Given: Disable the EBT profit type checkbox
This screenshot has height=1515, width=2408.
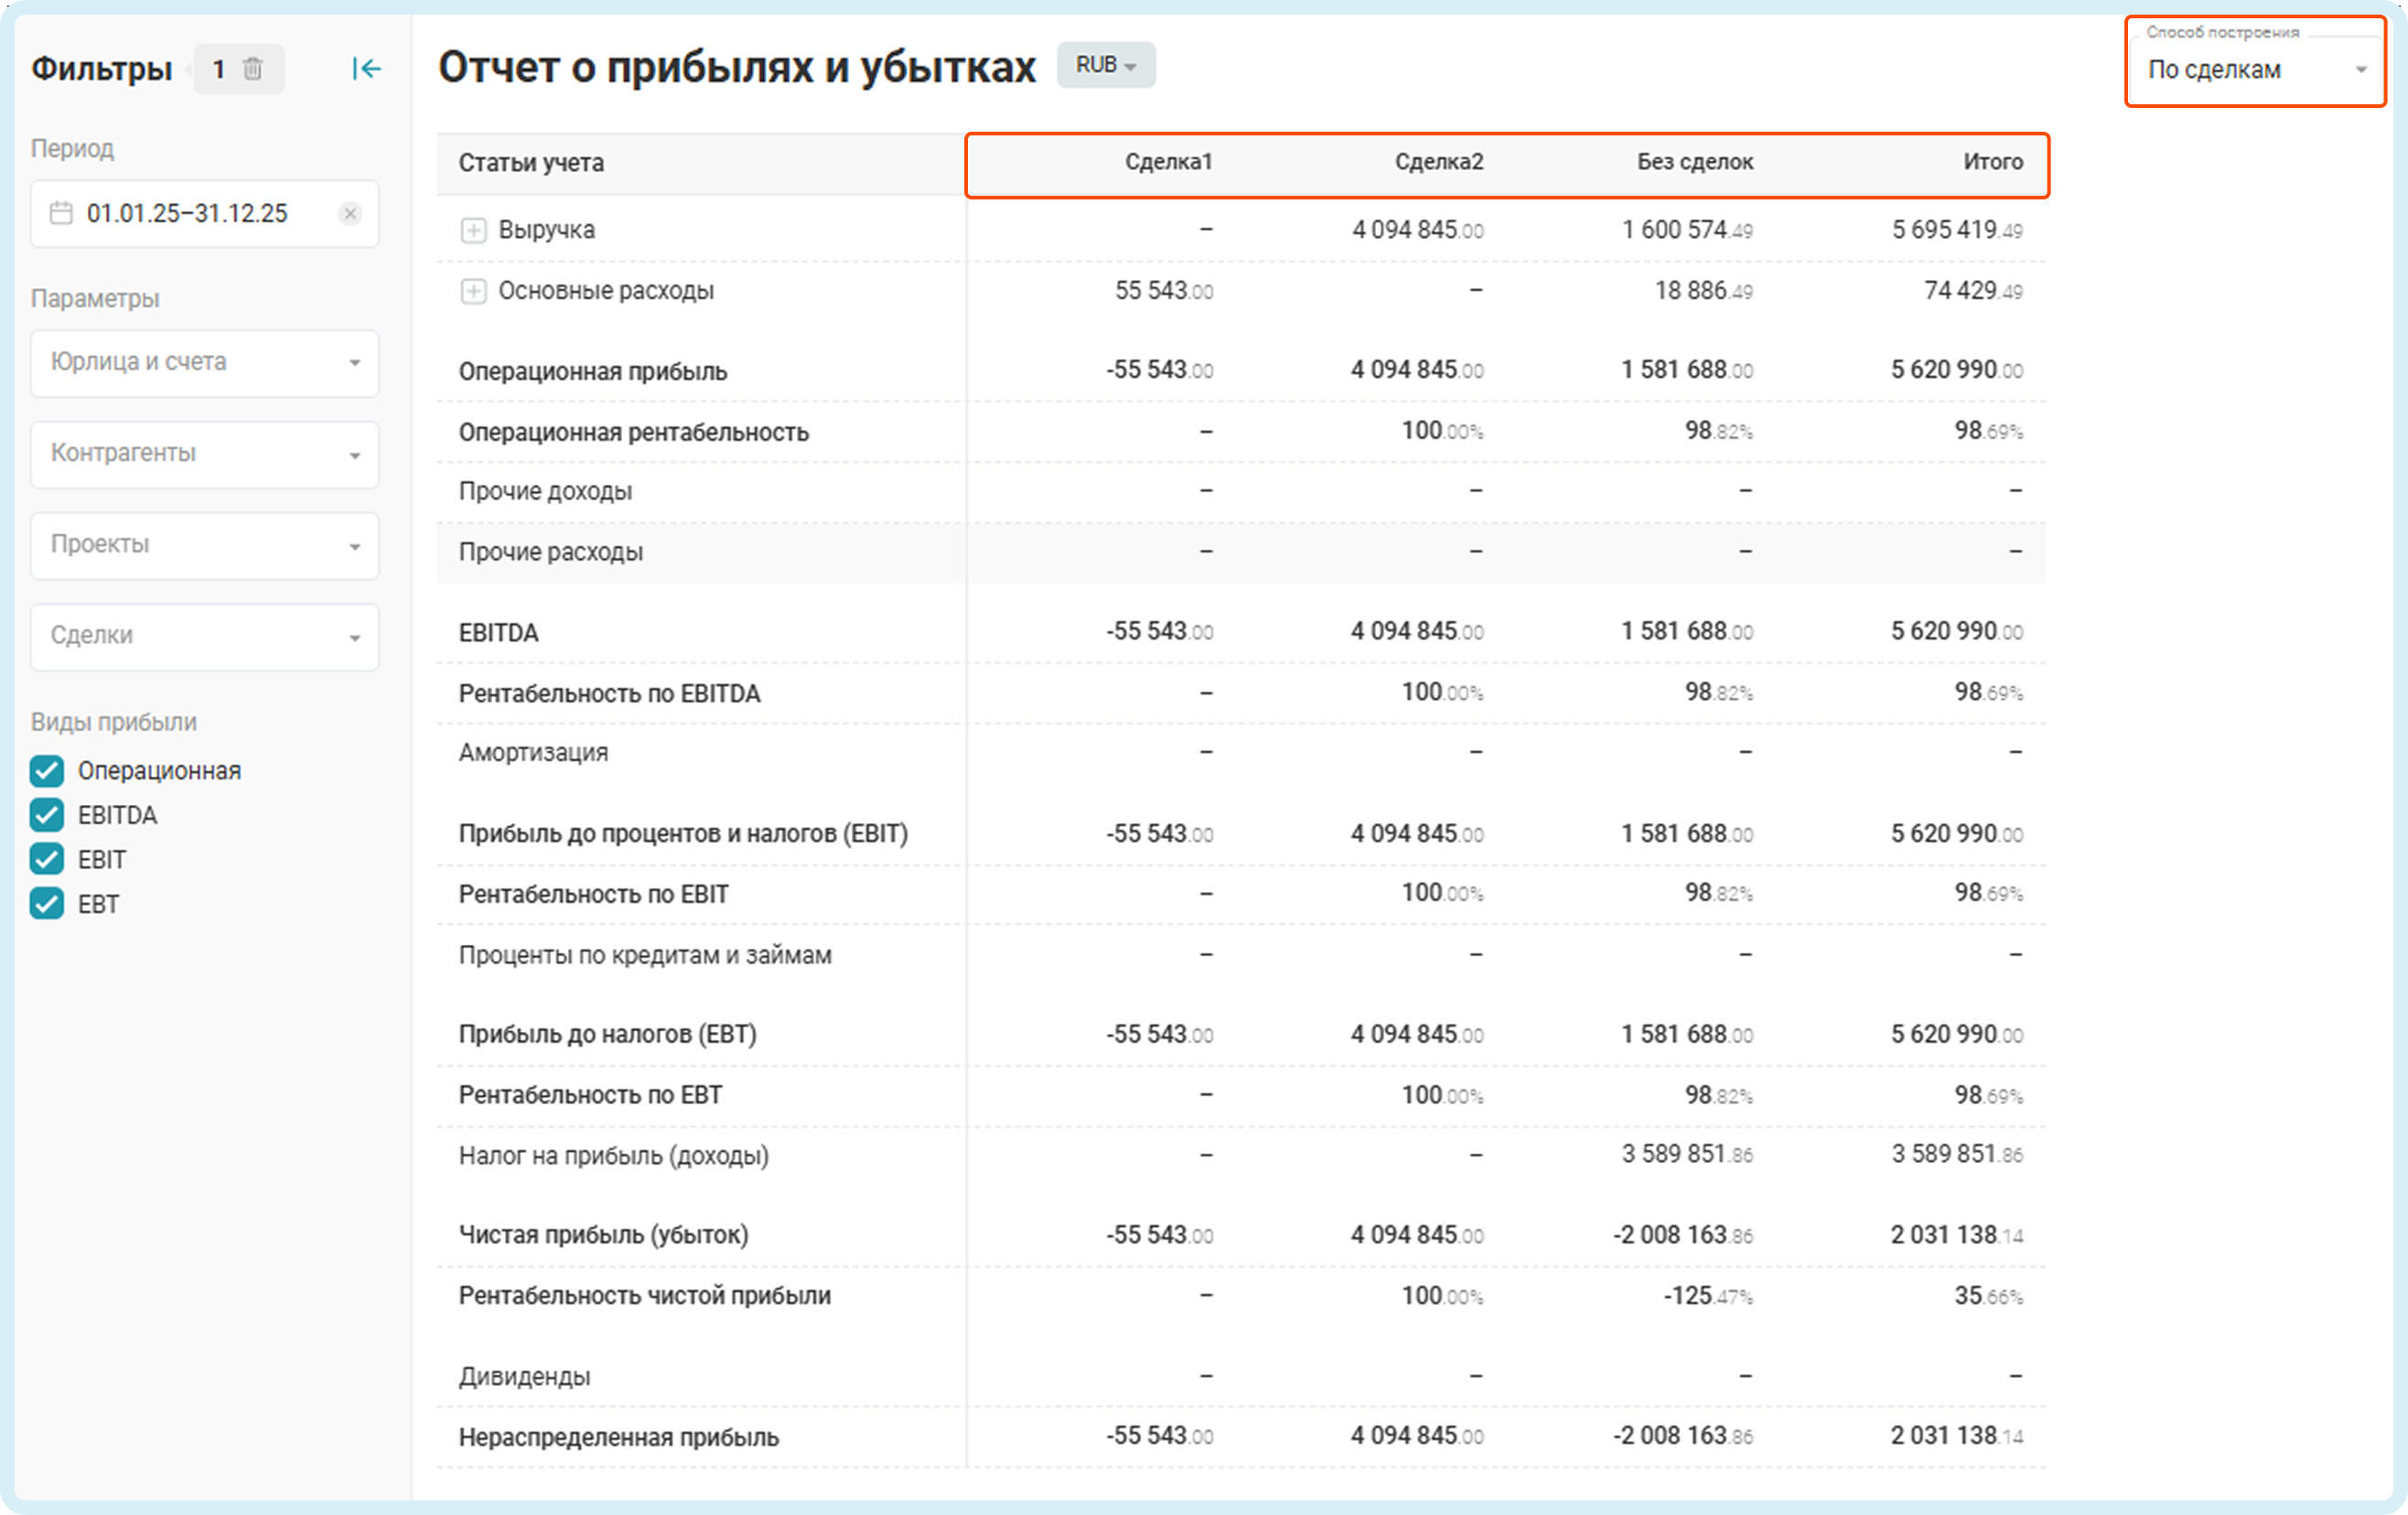Looking at the screenshot, I should (47, 904).
